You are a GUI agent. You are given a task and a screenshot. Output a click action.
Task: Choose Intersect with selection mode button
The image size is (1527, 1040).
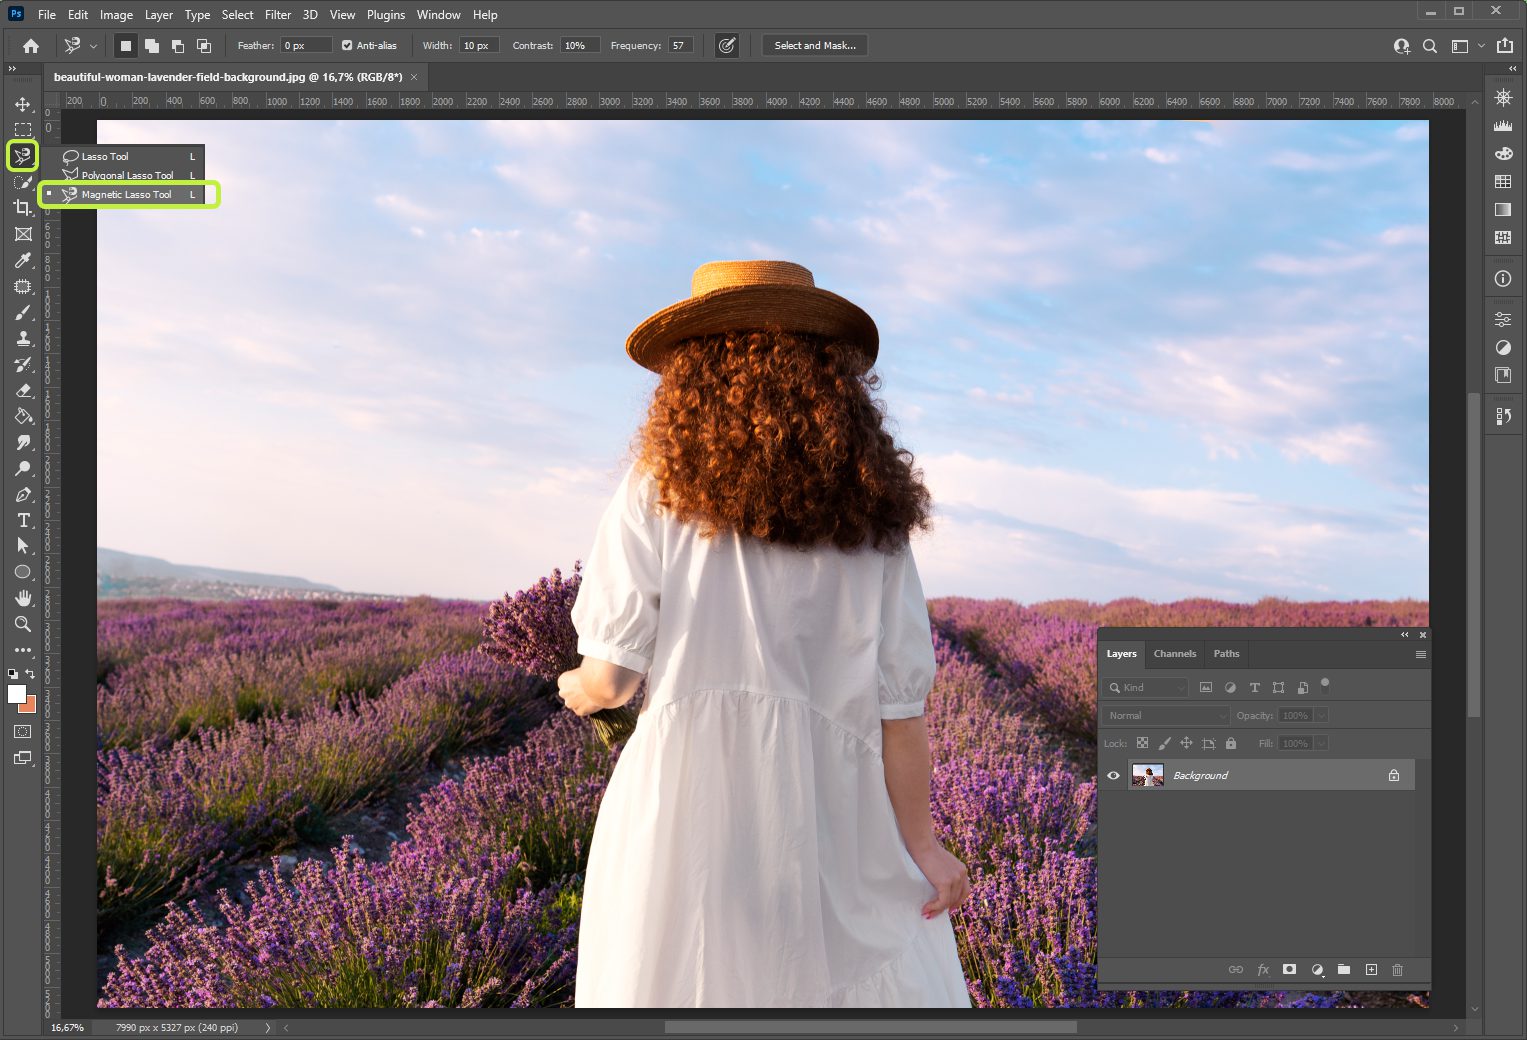pos(204,46)
